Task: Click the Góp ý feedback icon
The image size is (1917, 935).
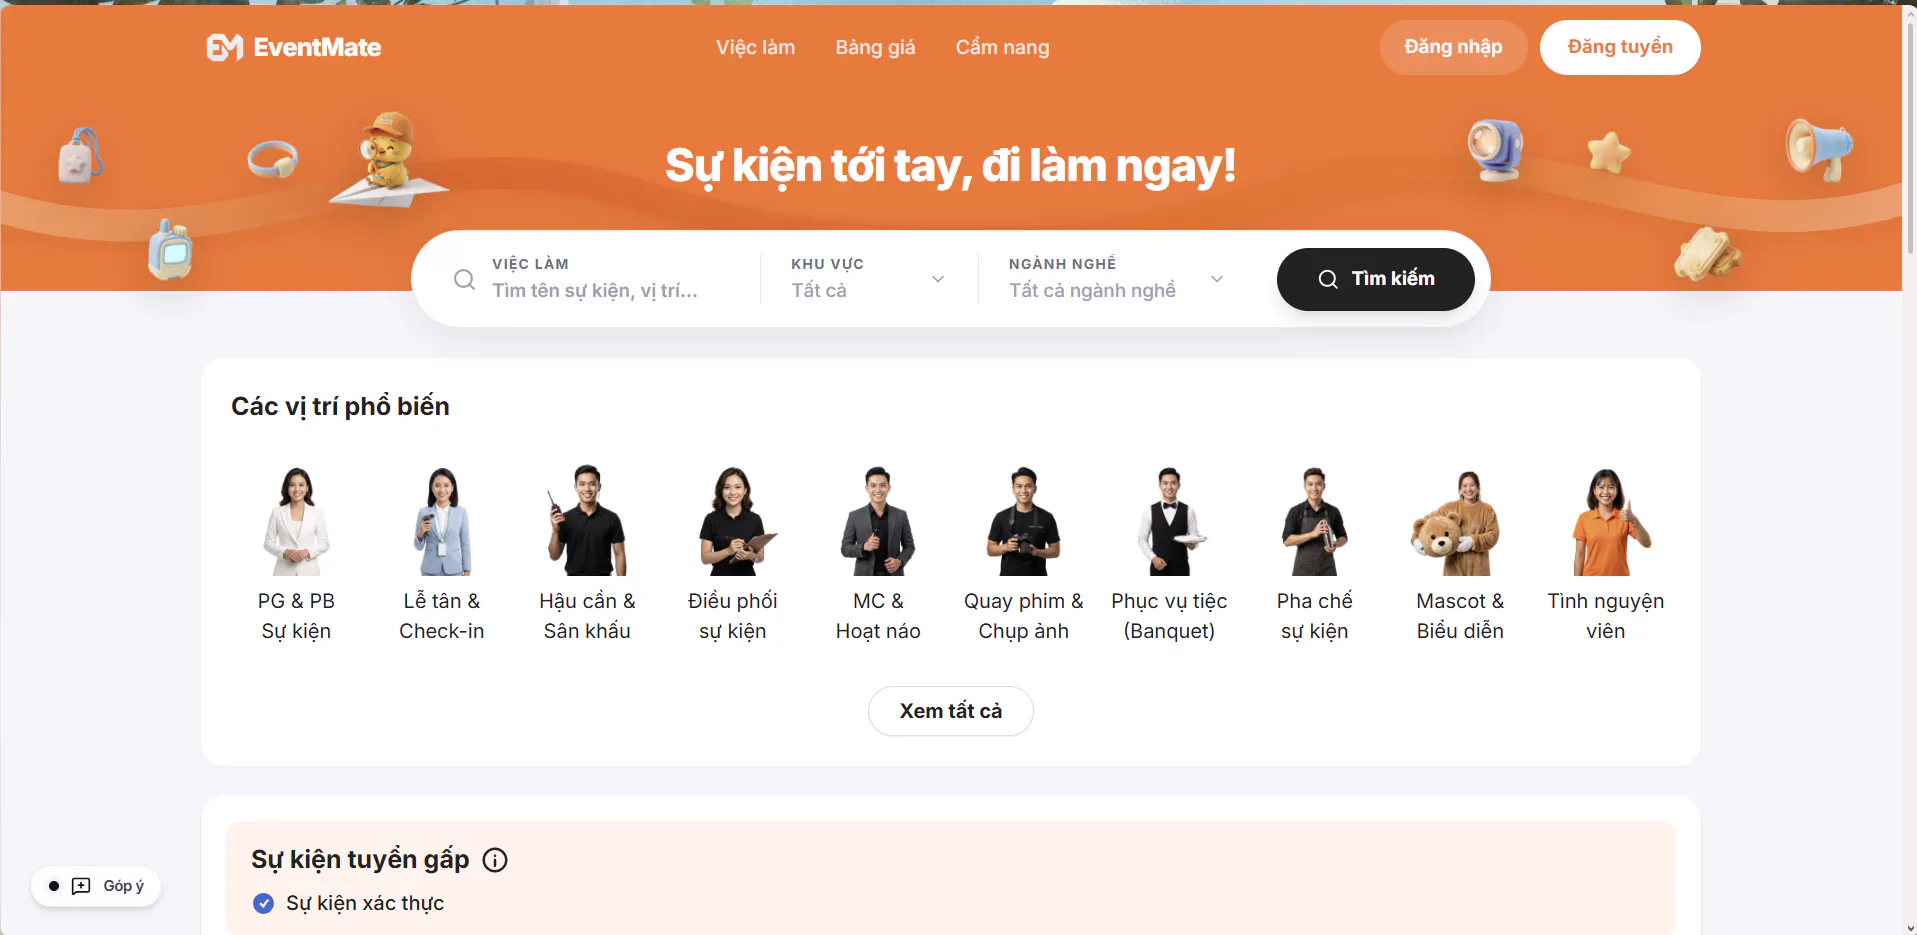Action: click(81, 886)
